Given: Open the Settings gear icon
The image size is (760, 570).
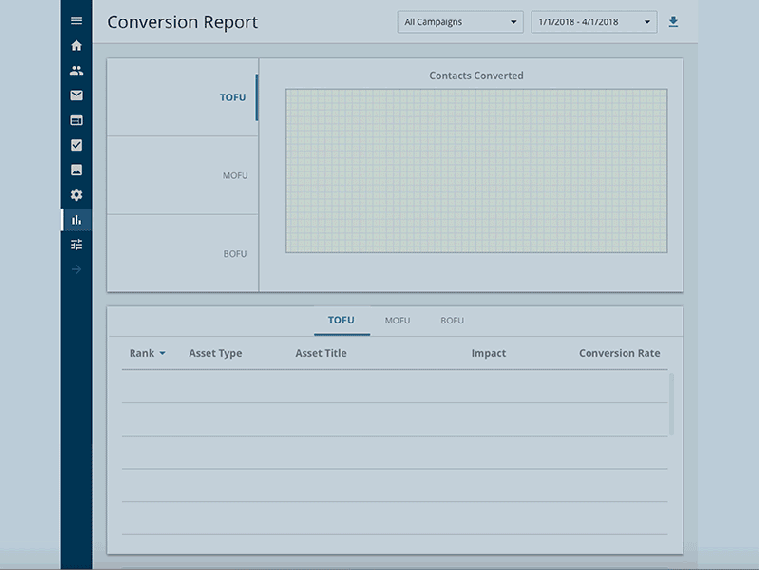Looking at the screenshot, I should (77, 195).
